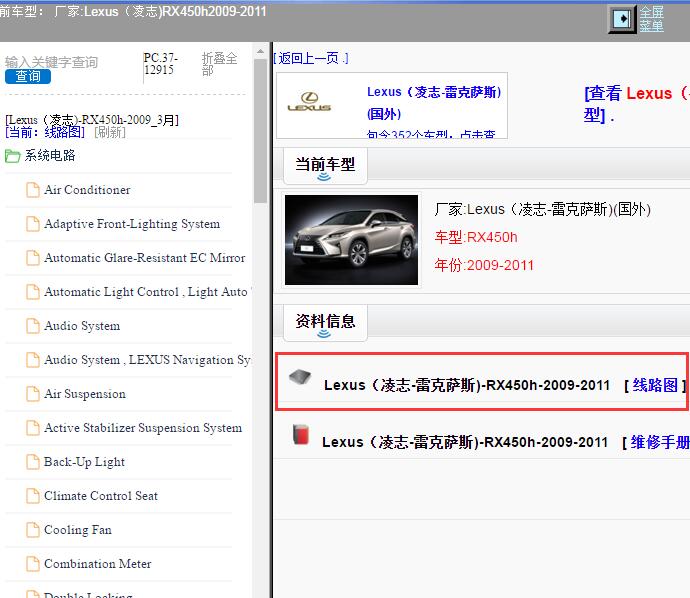Click the Air Conditioner document icon
The image size is (690, 598).
pyautogui.click(x=33, y=190)
